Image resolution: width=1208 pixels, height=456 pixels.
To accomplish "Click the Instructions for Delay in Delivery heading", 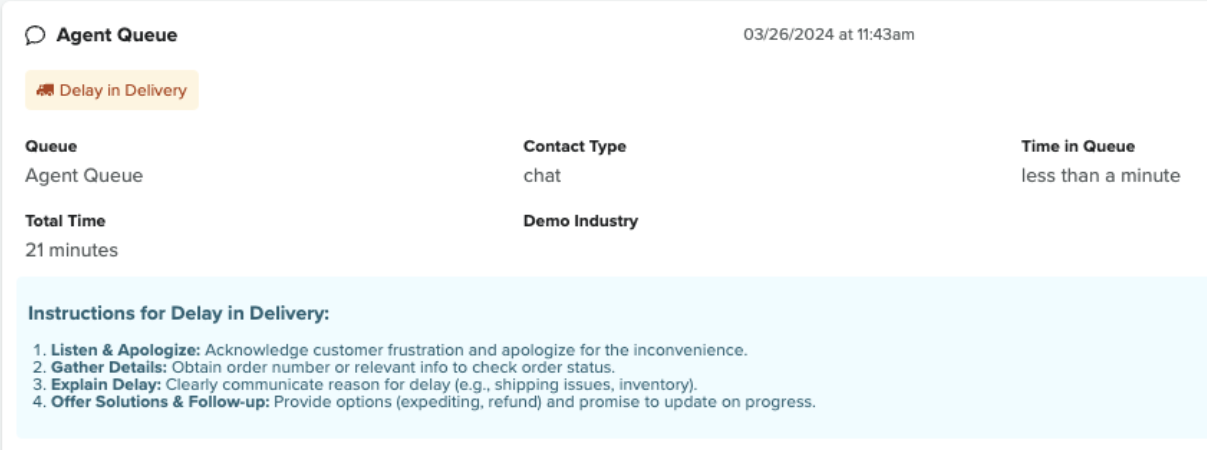I will pos(178,314).
